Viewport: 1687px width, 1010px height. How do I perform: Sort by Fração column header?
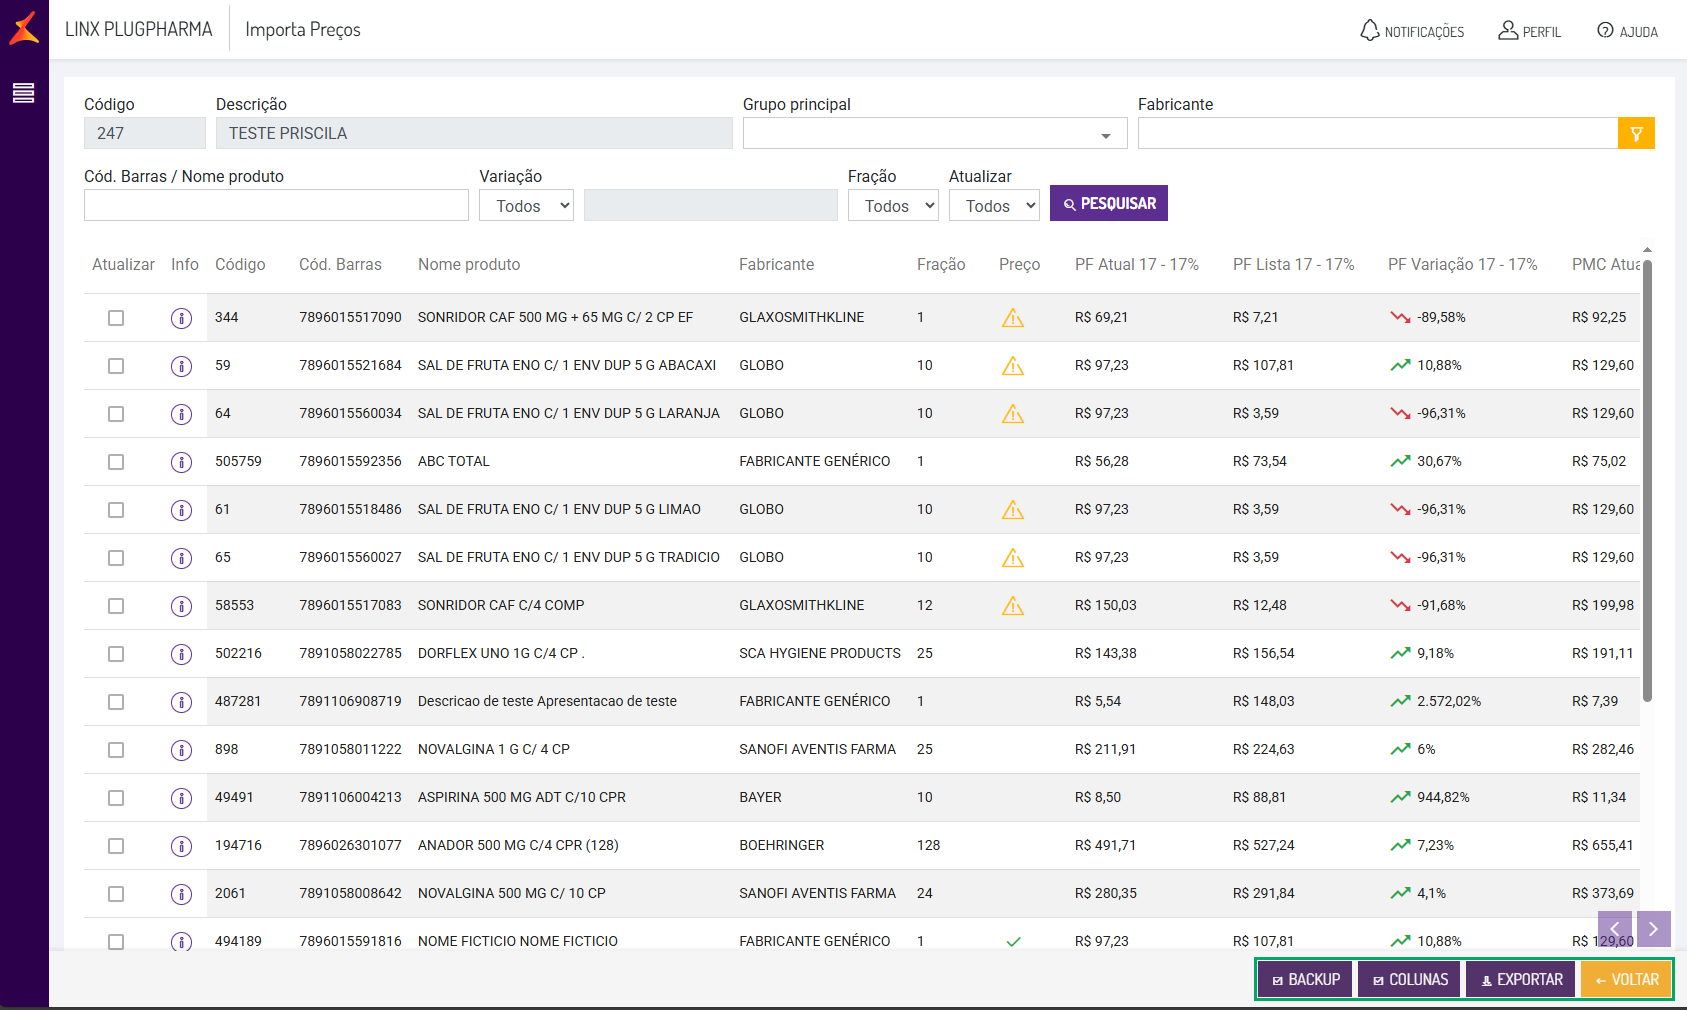[x=941, y=264]
